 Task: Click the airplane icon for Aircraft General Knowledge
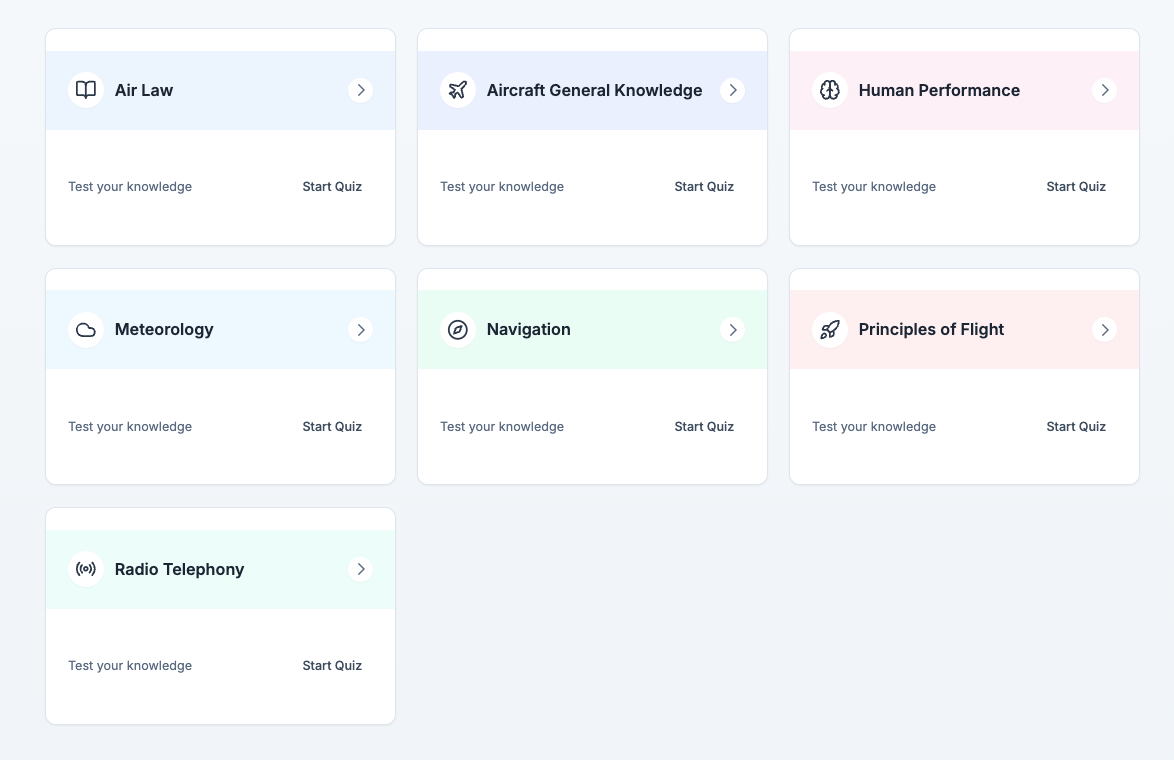point(458,90)
